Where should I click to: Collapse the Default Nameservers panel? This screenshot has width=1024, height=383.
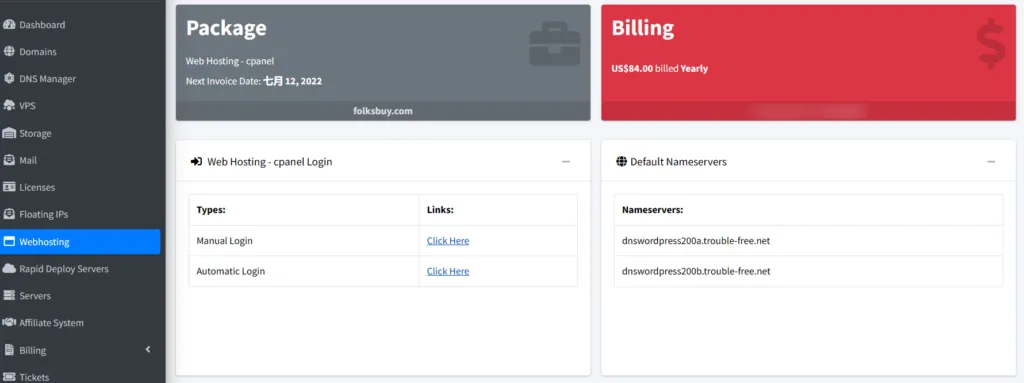[x=991, y=161]
